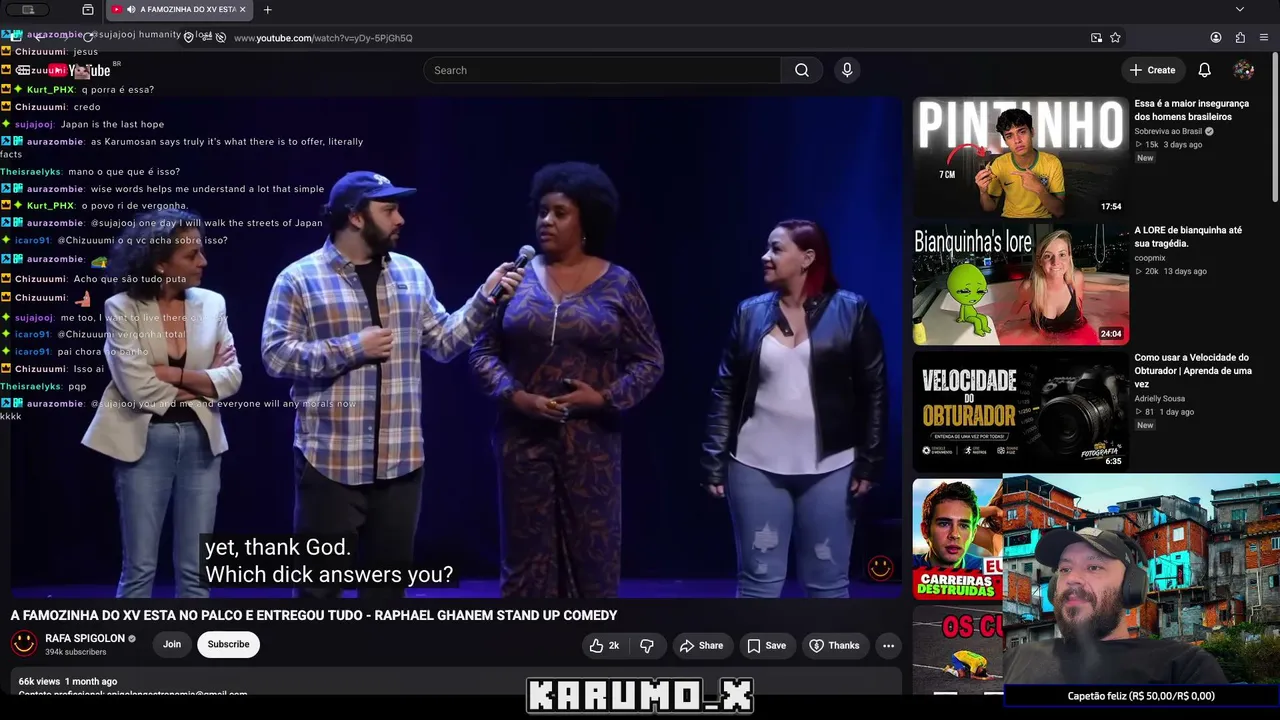Image resolution: width=1280 pixels, height=720 pixels.
Task: Open 'A LORE de bianquinha' video title
Action: click(1188, 237)
